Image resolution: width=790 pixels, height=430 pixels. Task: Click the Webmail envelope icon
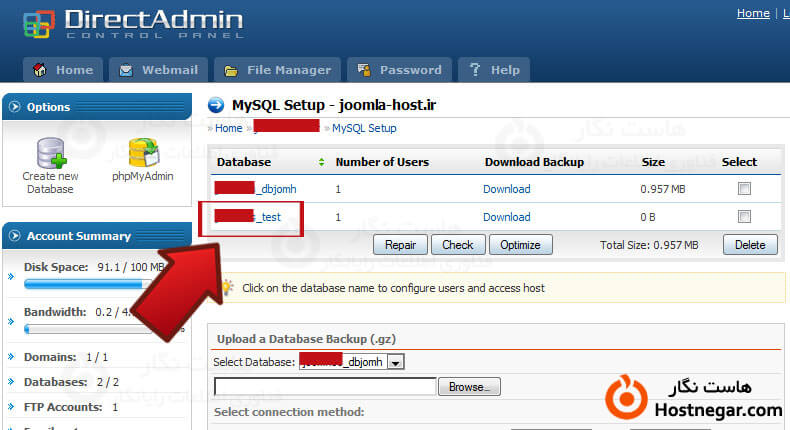click(x=126, y=70)
